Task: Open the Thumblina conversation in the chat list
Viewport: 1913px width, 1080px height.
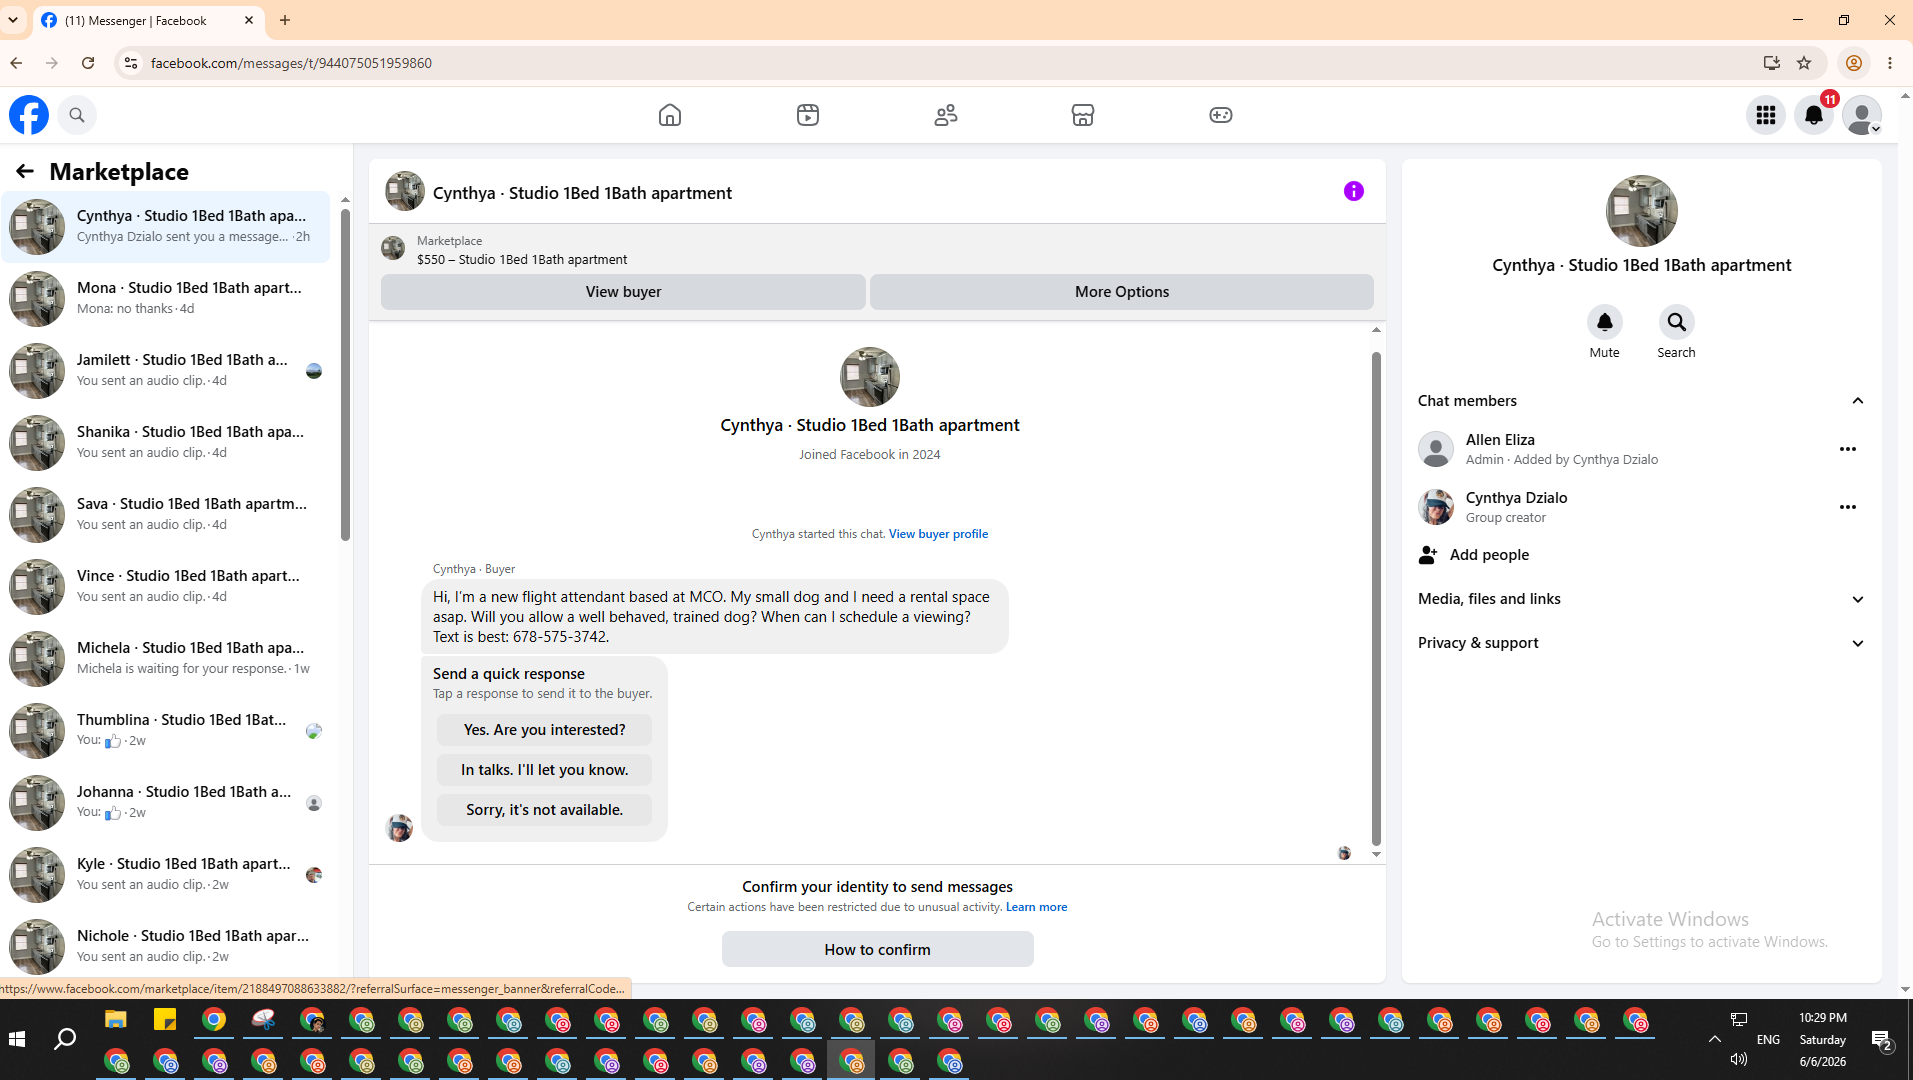Action: click(166, 731)
